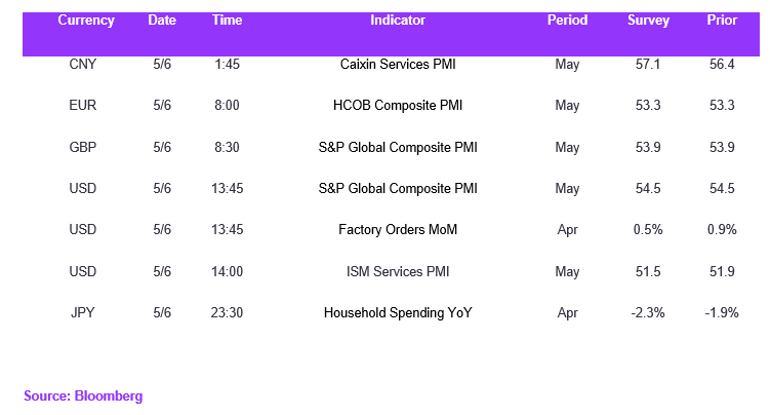Select the Caixin Services PMI indicator
770x415 pixels.
click(398, 64)
